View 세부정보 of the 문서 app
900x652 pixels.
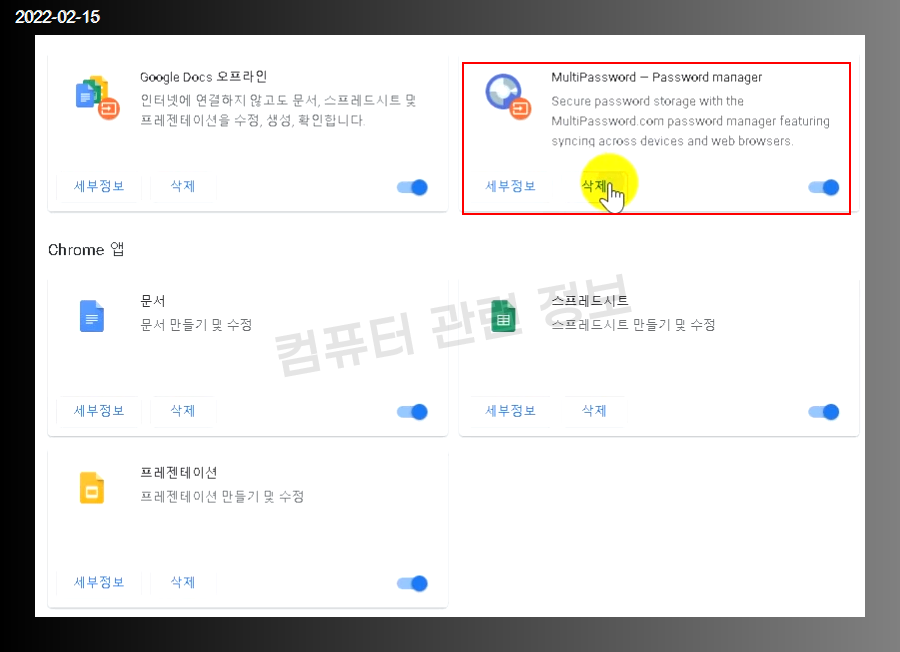tap(99, 410)
